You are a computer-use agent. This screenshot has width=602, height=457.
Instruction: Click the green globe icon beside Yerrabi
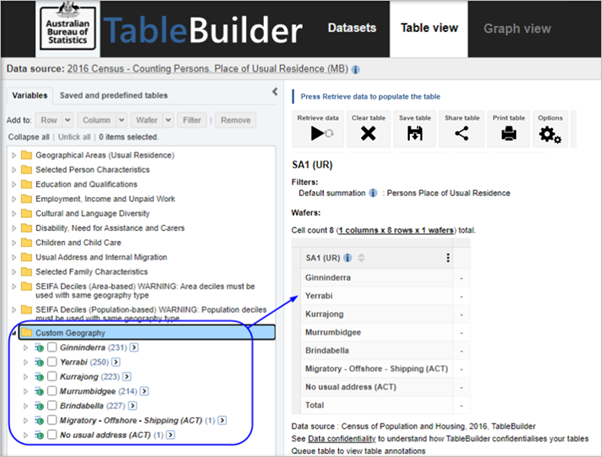39,363
